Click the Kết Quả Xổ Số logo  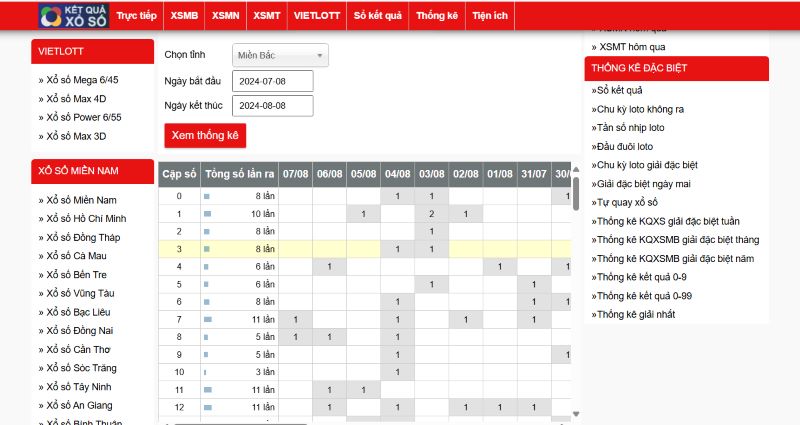[71, 16]
